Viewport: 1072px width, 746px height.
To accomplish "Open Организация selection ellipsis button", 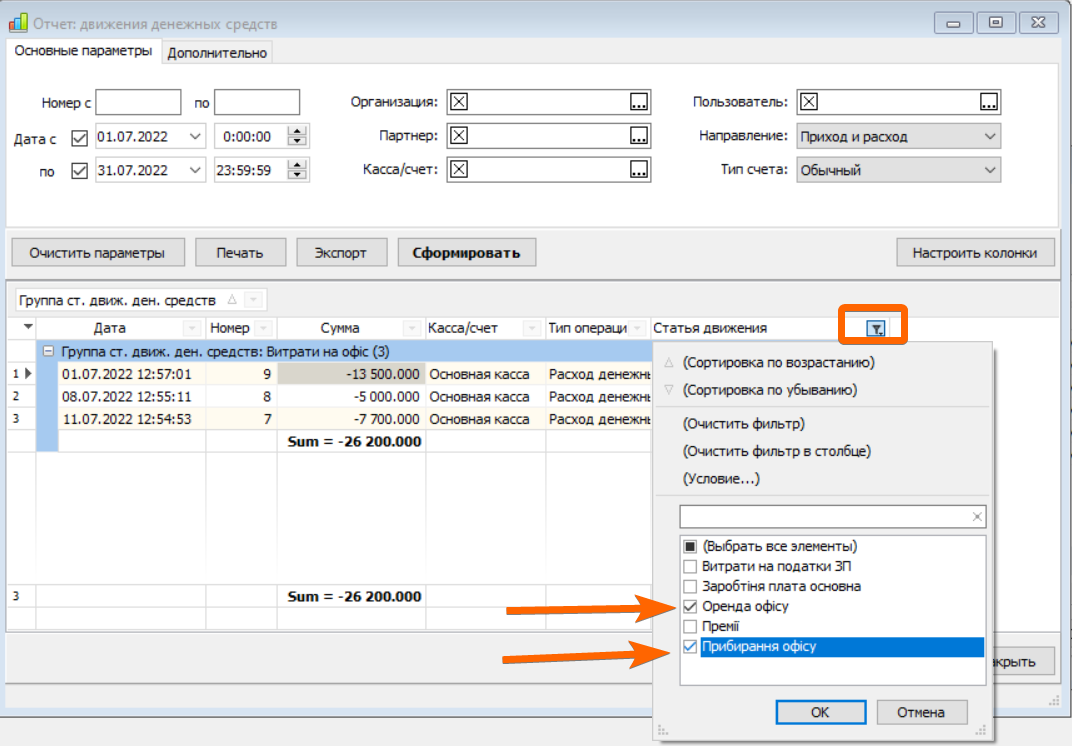I will coord(639,102).
